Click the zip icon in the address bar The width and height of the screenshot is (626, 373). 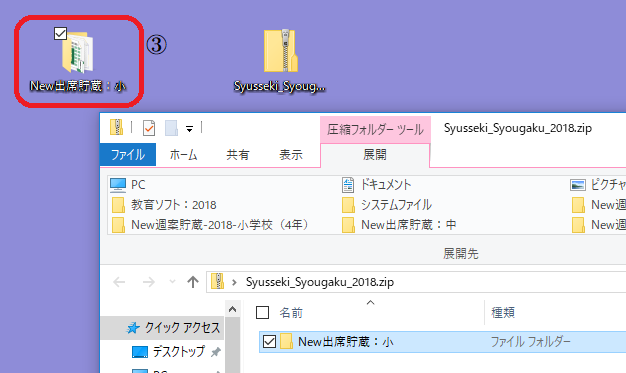point(218,282)
